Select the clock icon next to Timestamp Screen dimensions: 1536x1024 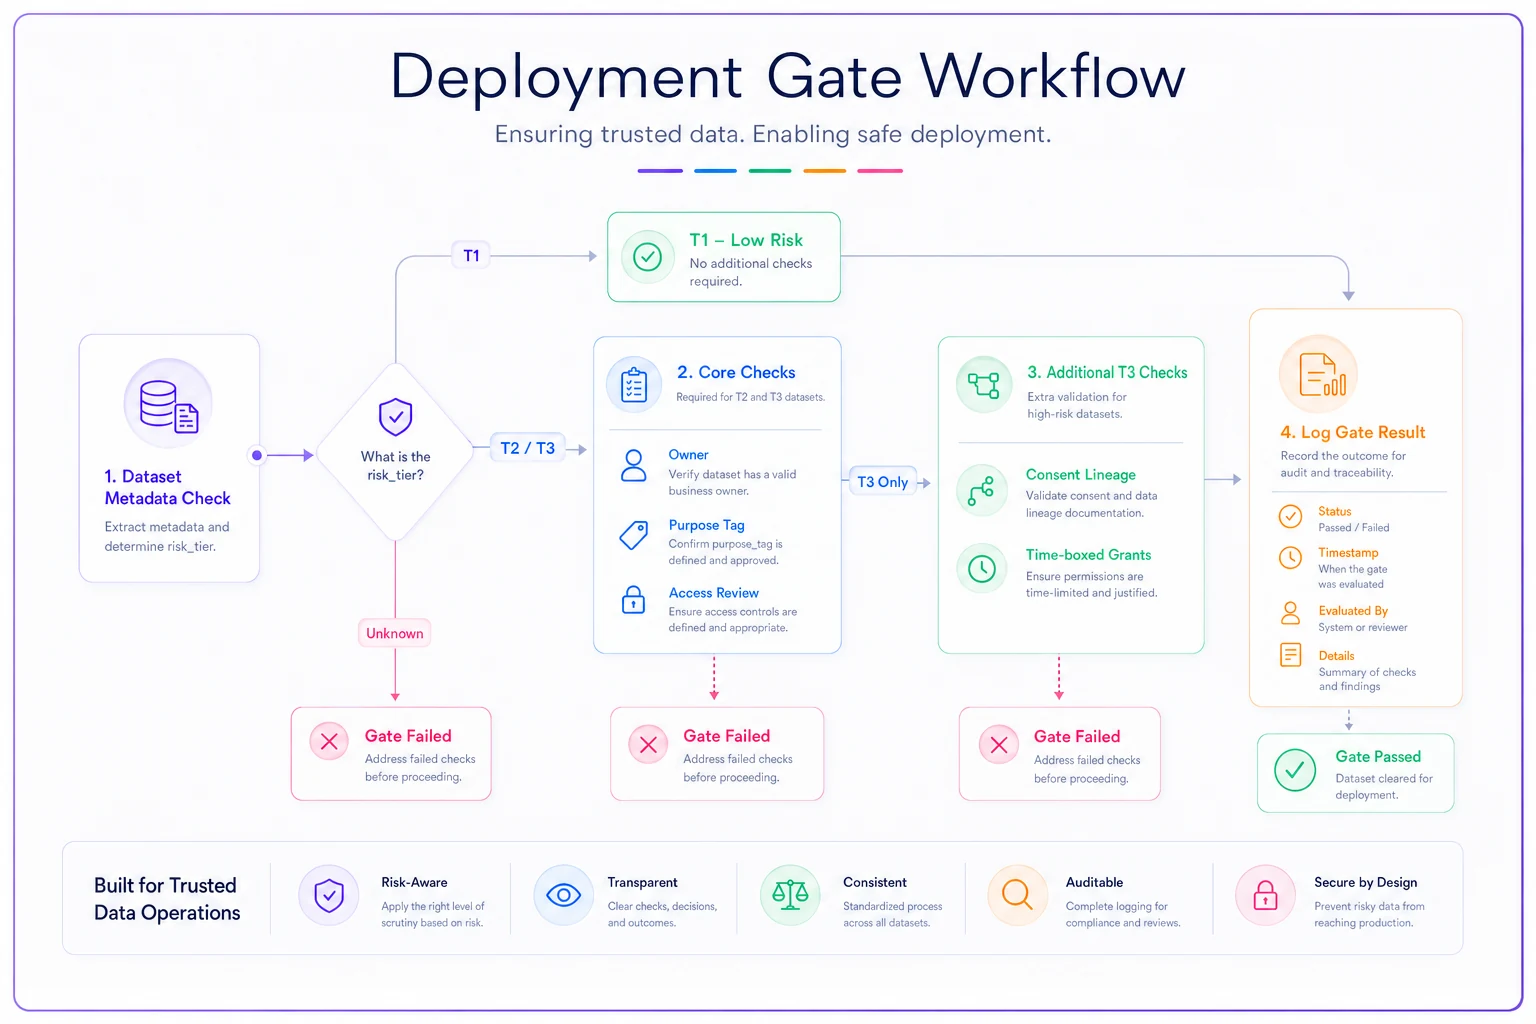point(1291,558)
